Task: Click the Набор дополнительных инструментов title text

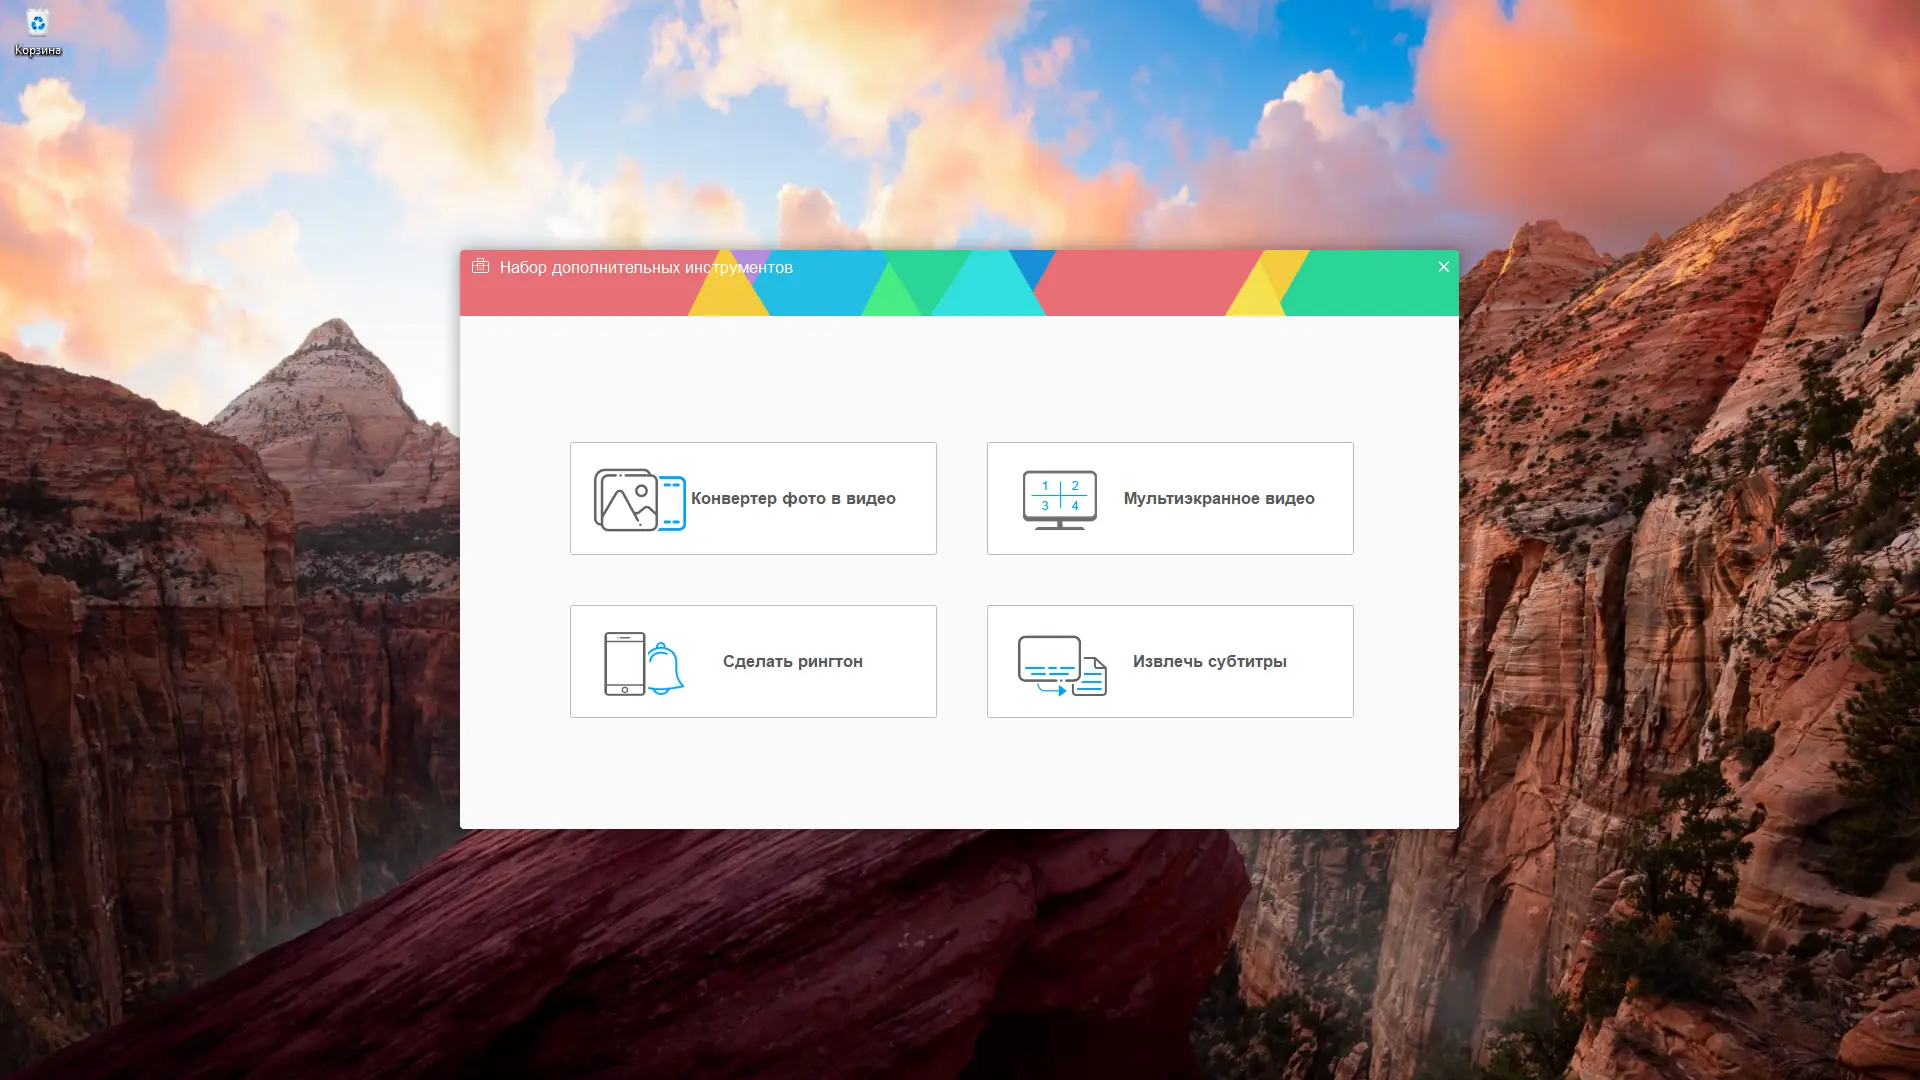Action: point(646,267)
